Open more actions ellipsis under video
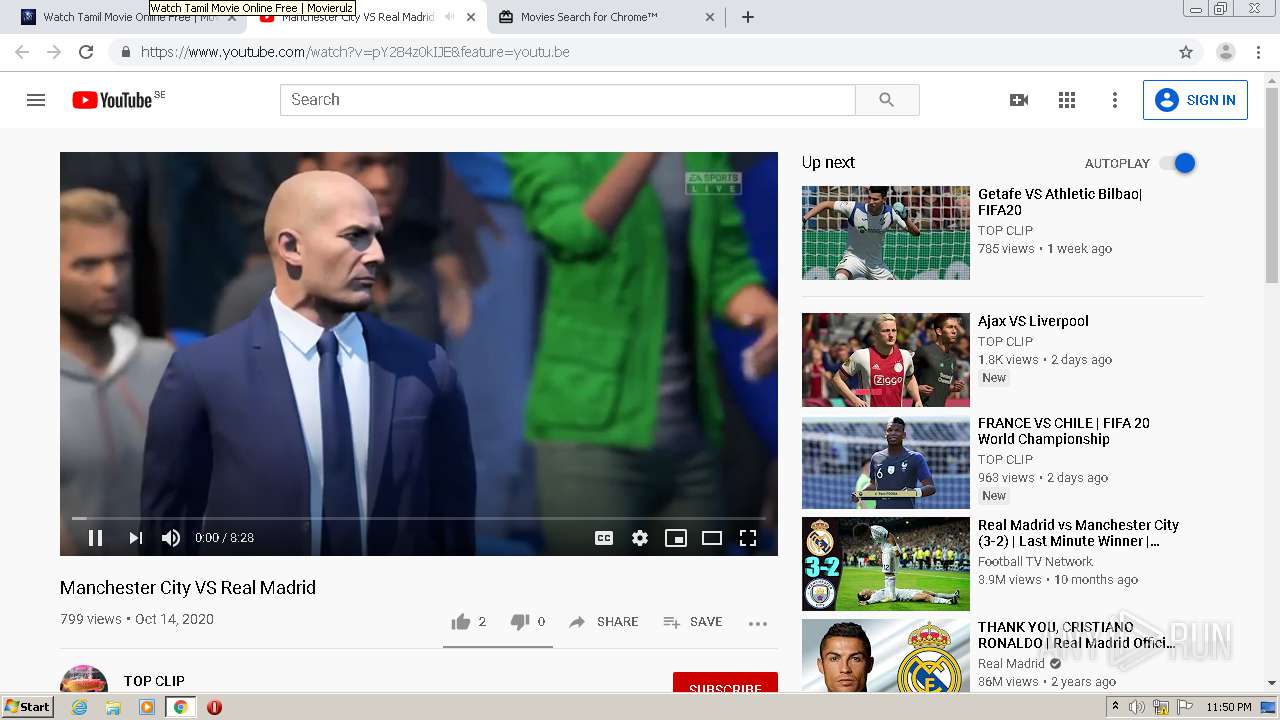 coord(758,623)
